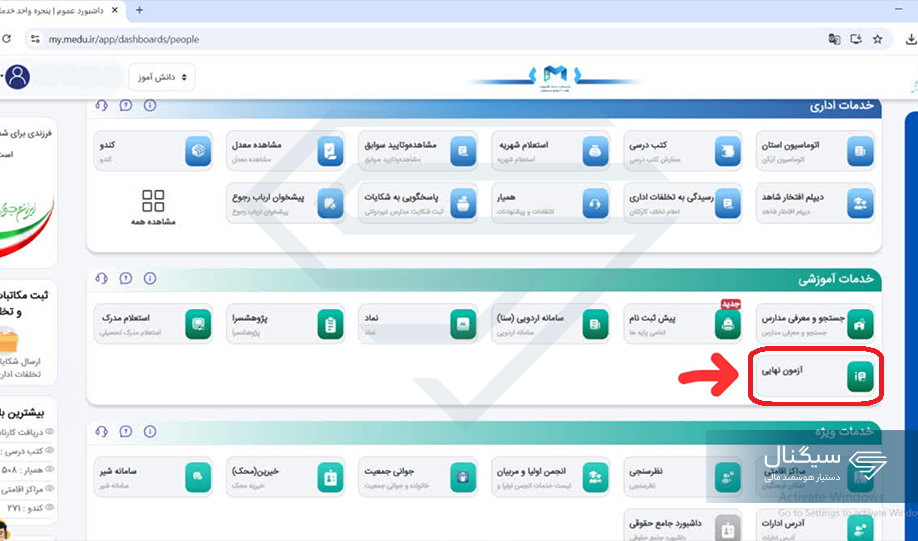The height and width of the screenshot is (541, 918).
Task: Click the همیار headset icon
Action: click(x=595, y=203)
